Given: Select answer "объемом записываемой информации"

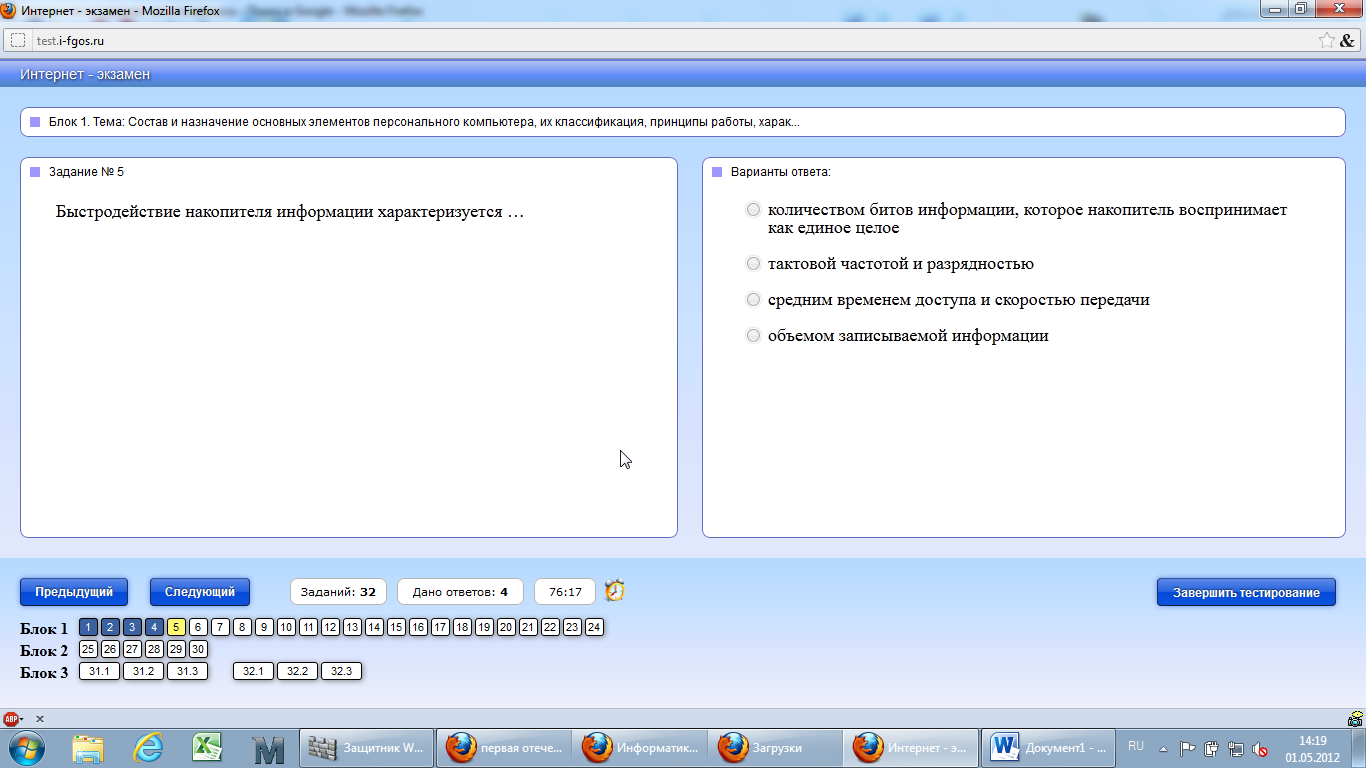Looking at the screenshot, I should pyautogui.click(x=754, y=336).
